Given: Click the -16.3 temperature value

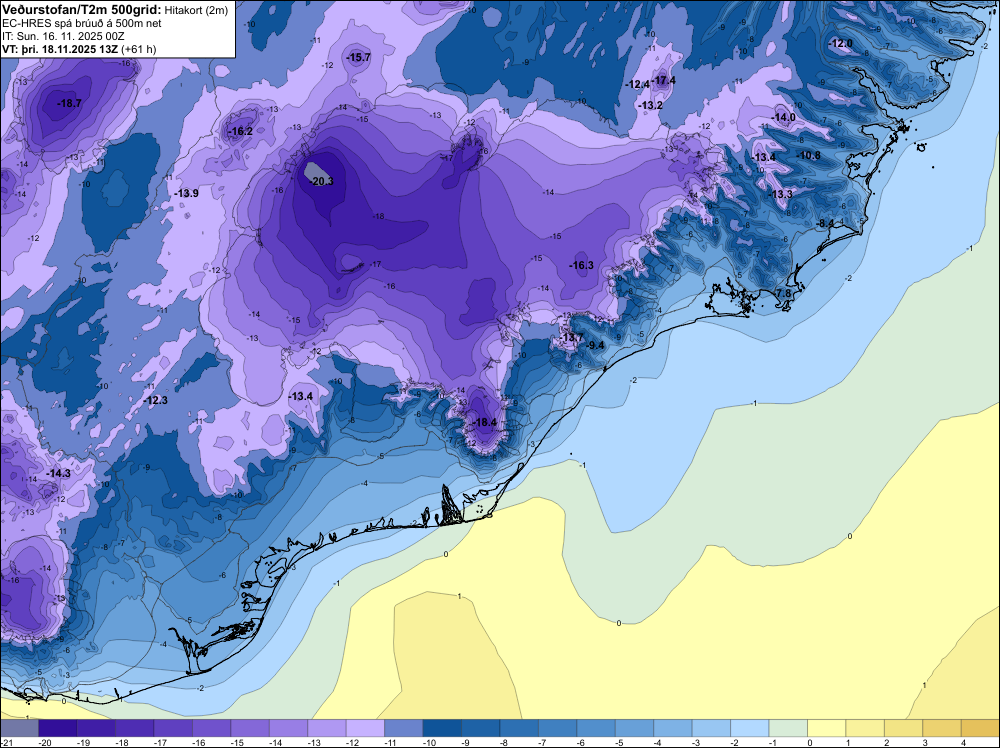Looking at the screenshot, I should 582,265.
